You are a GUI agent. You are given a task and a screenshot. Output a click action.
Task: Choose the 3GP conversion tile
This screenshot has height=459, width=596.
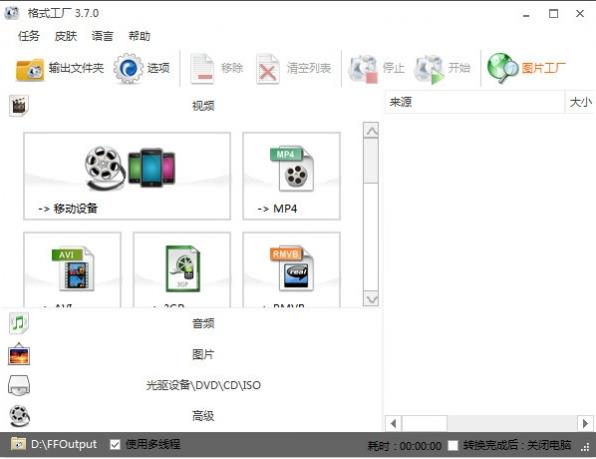[x=182, y=270]
